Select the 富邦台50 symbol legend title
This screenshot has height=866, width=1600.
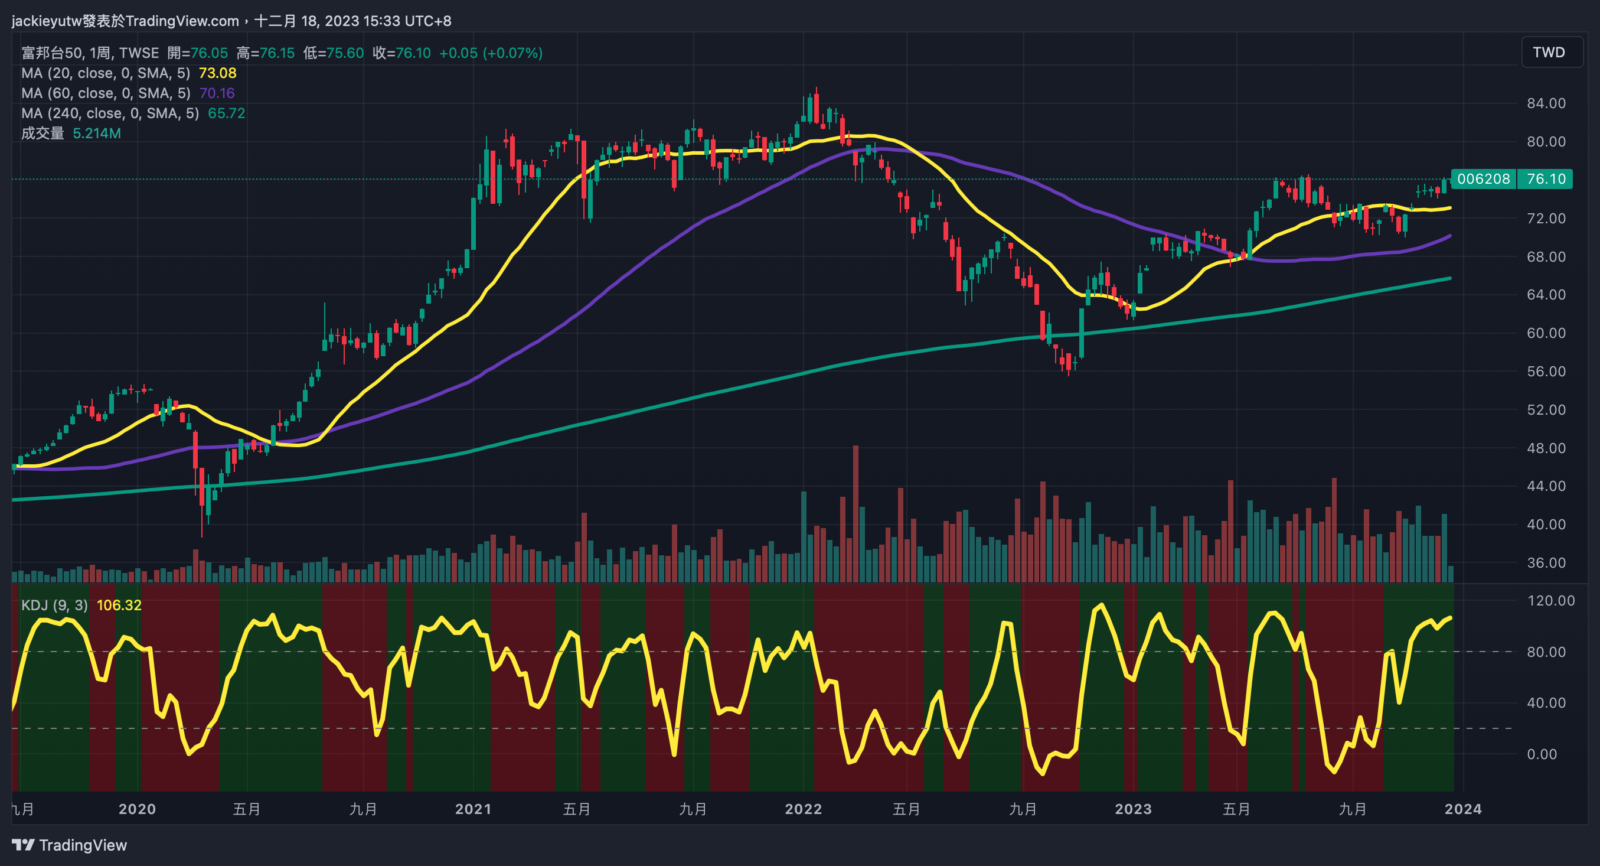point(90,53)
